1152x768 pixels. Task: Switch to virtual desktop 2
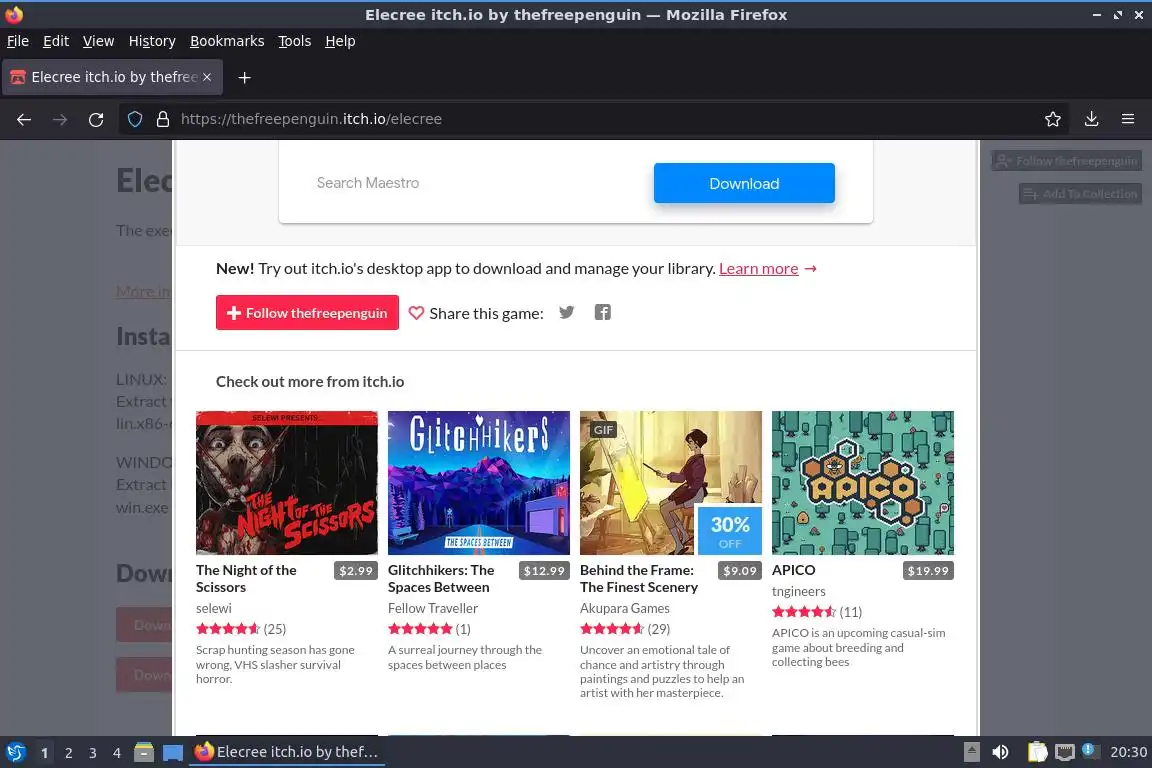tap(68, 753)
